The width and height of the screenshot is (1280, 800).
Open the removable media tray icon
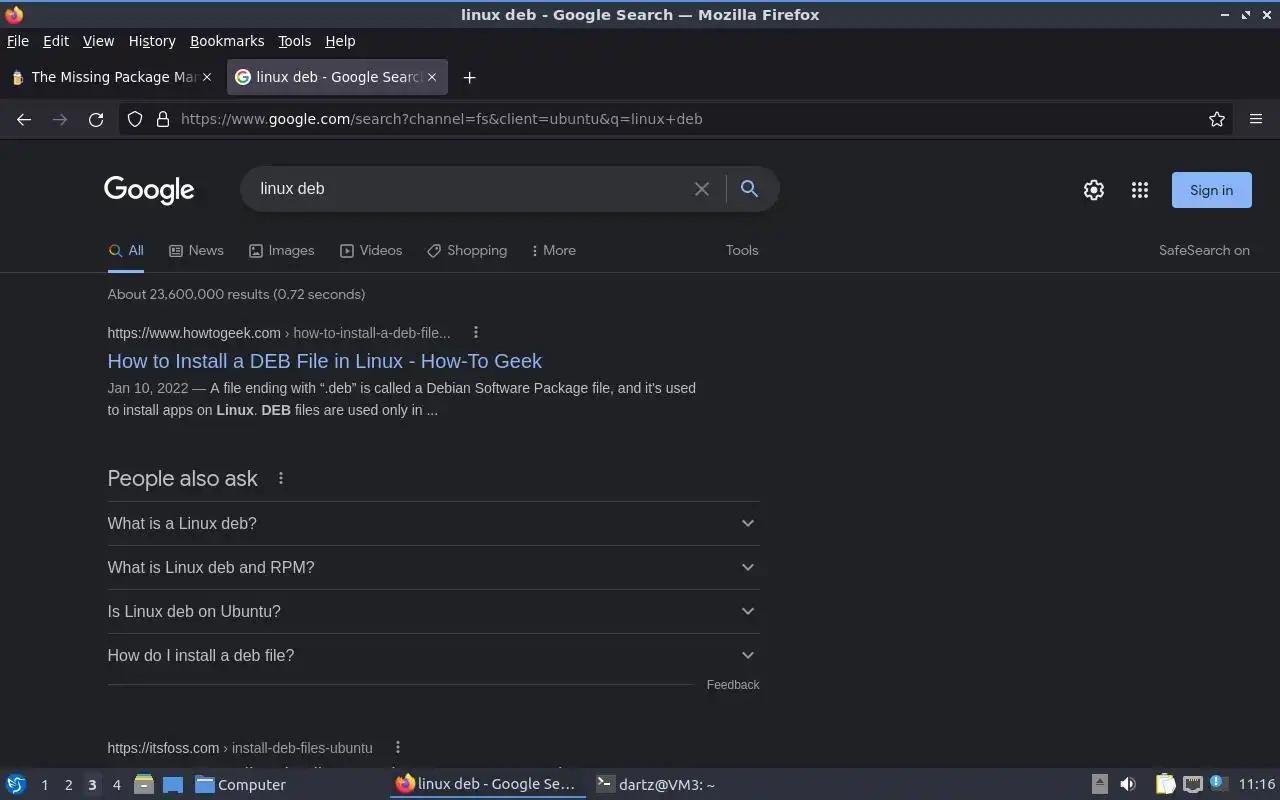click(x=1099, y=784)
